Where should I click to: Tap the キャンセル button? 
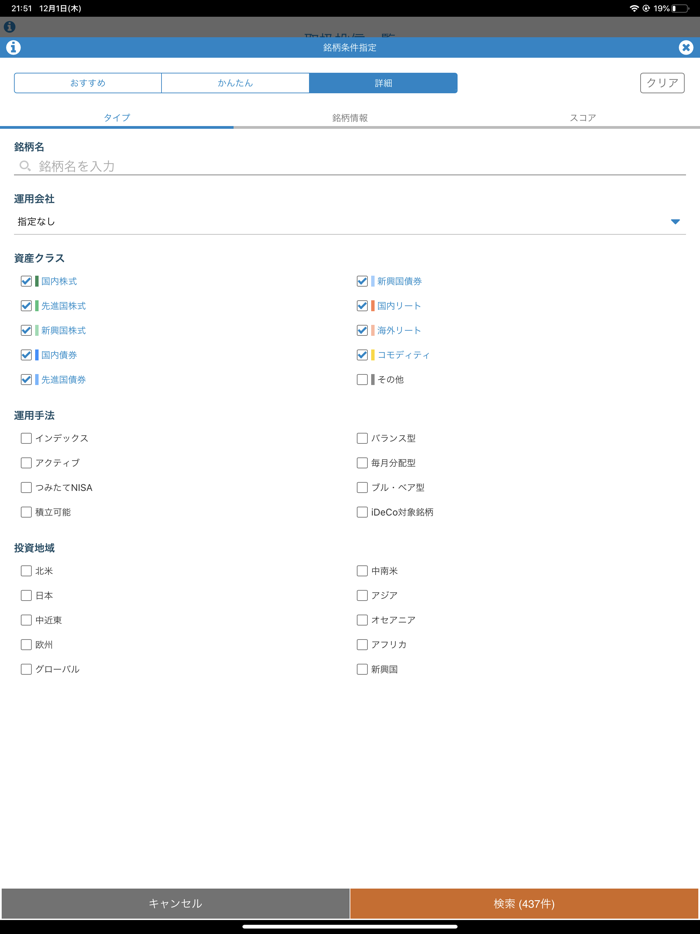[175, 904]
